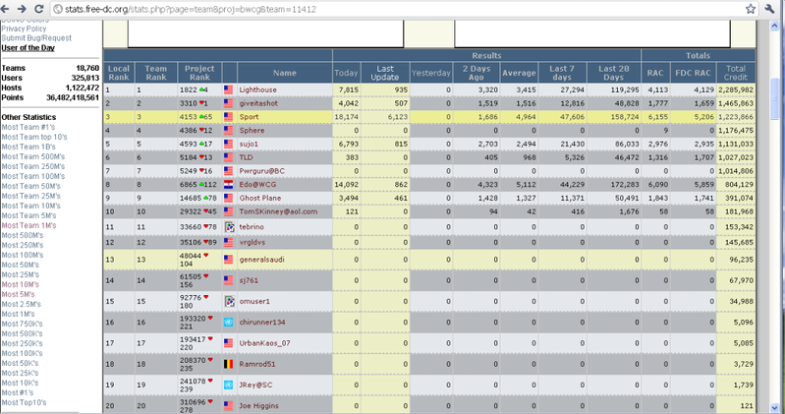Click the Project Rank column header
This screenshot has width=785, height=414.
(x=200, y=73)
